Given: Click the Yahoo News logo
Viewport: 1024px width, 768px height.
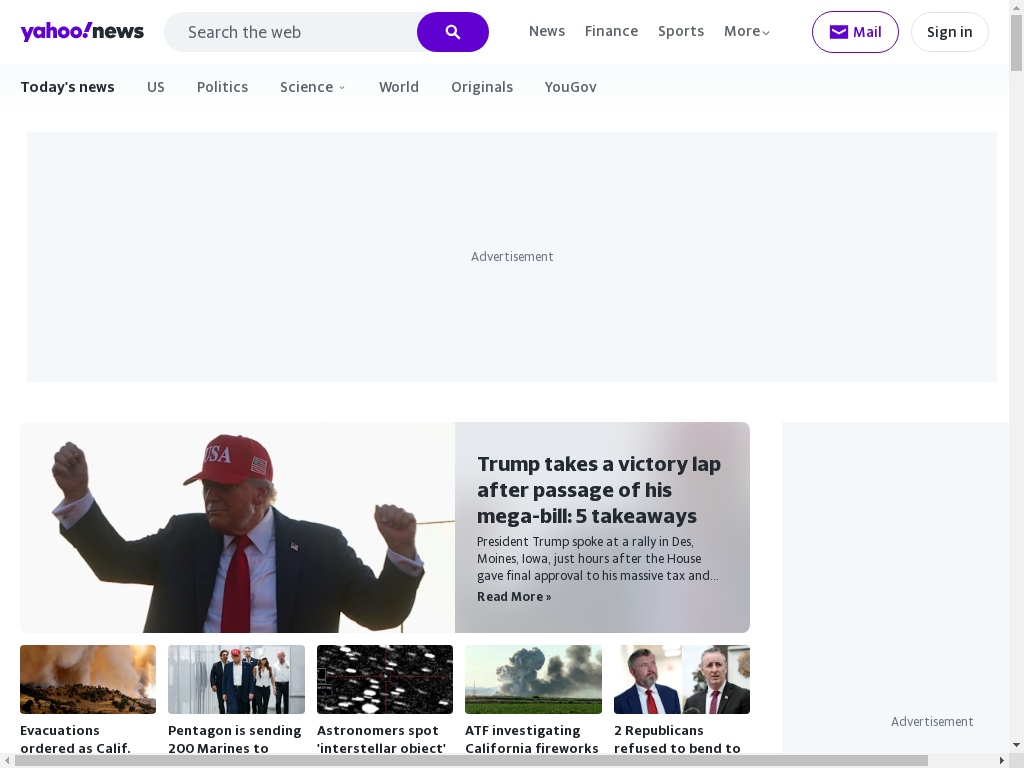Looking at the screenshot, I should 82,31.
